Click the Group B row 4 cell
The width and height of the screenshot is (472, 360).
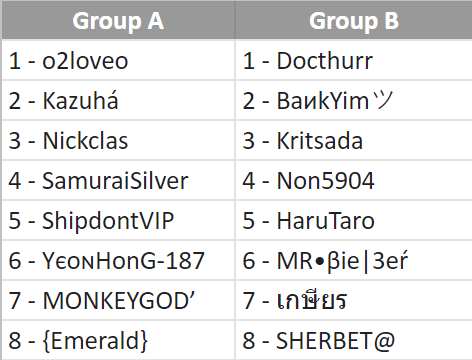(x=354, y=180)
